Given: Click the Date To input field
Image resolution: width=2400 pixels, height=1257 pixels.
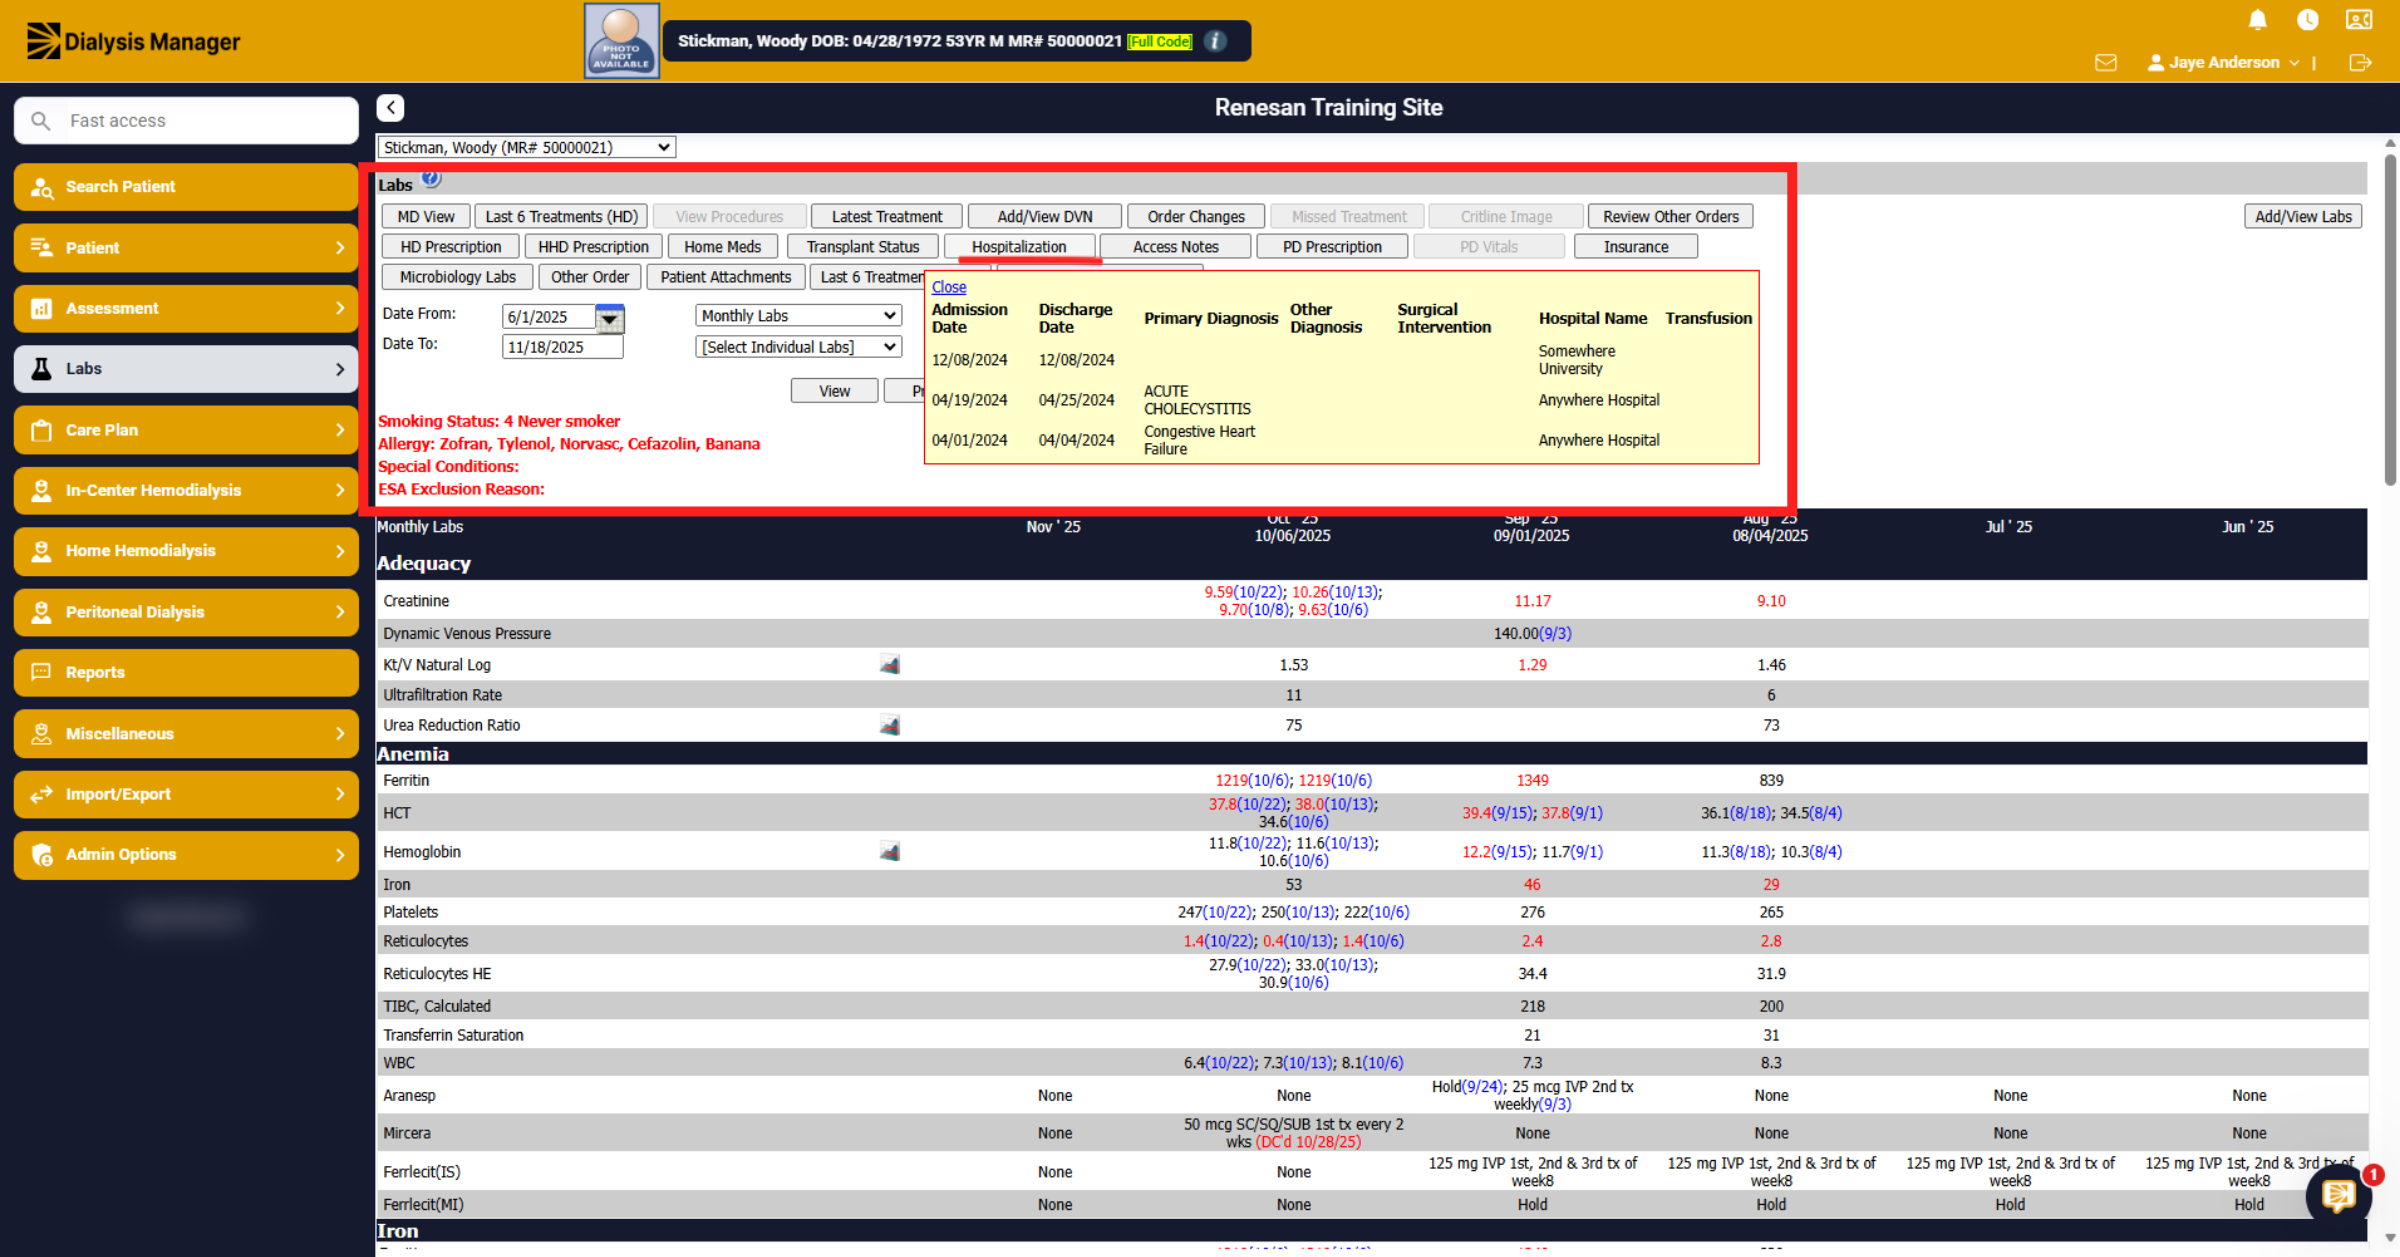Looking at the screenshot, I should coord(562,347).
